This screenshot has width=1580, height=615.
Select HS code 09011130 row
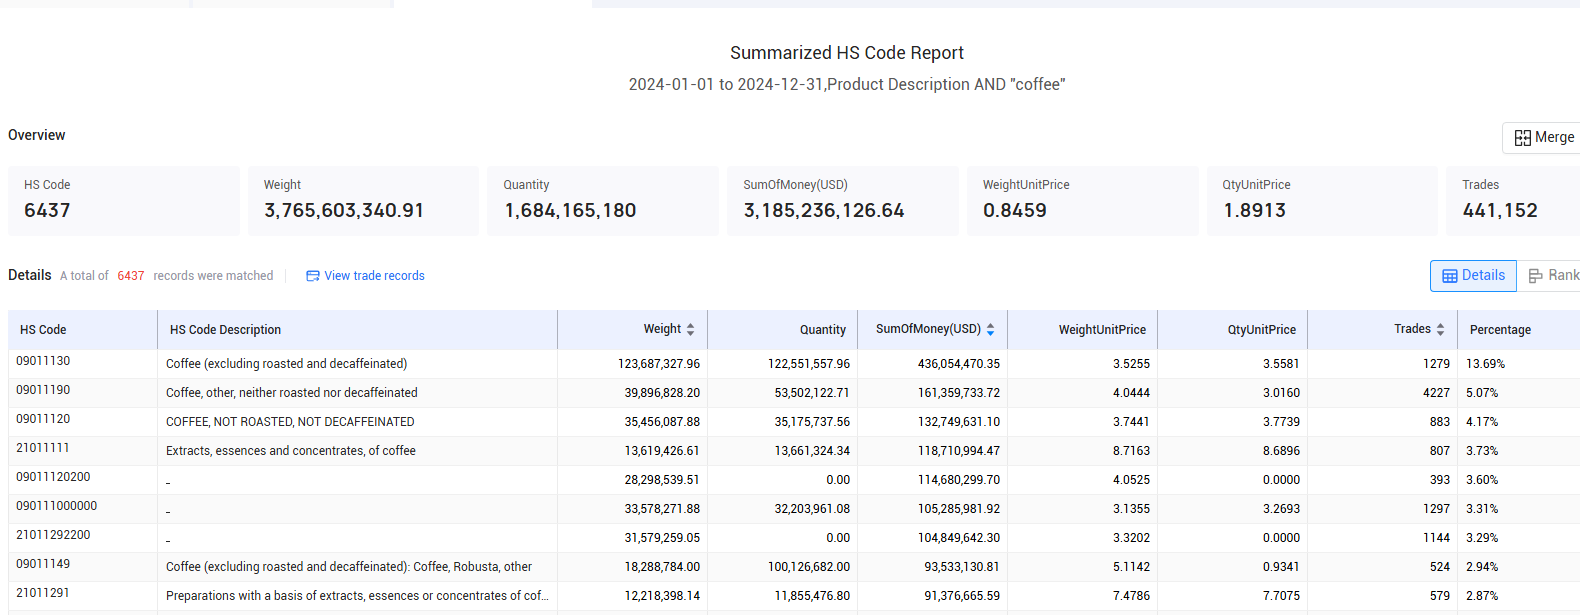[x=794, y=364]
